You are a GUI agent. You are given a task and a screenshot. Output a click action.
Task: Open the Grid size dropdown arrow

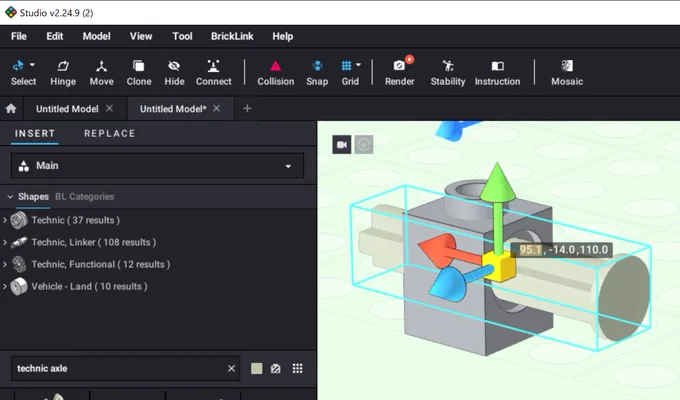click(358, 65)
